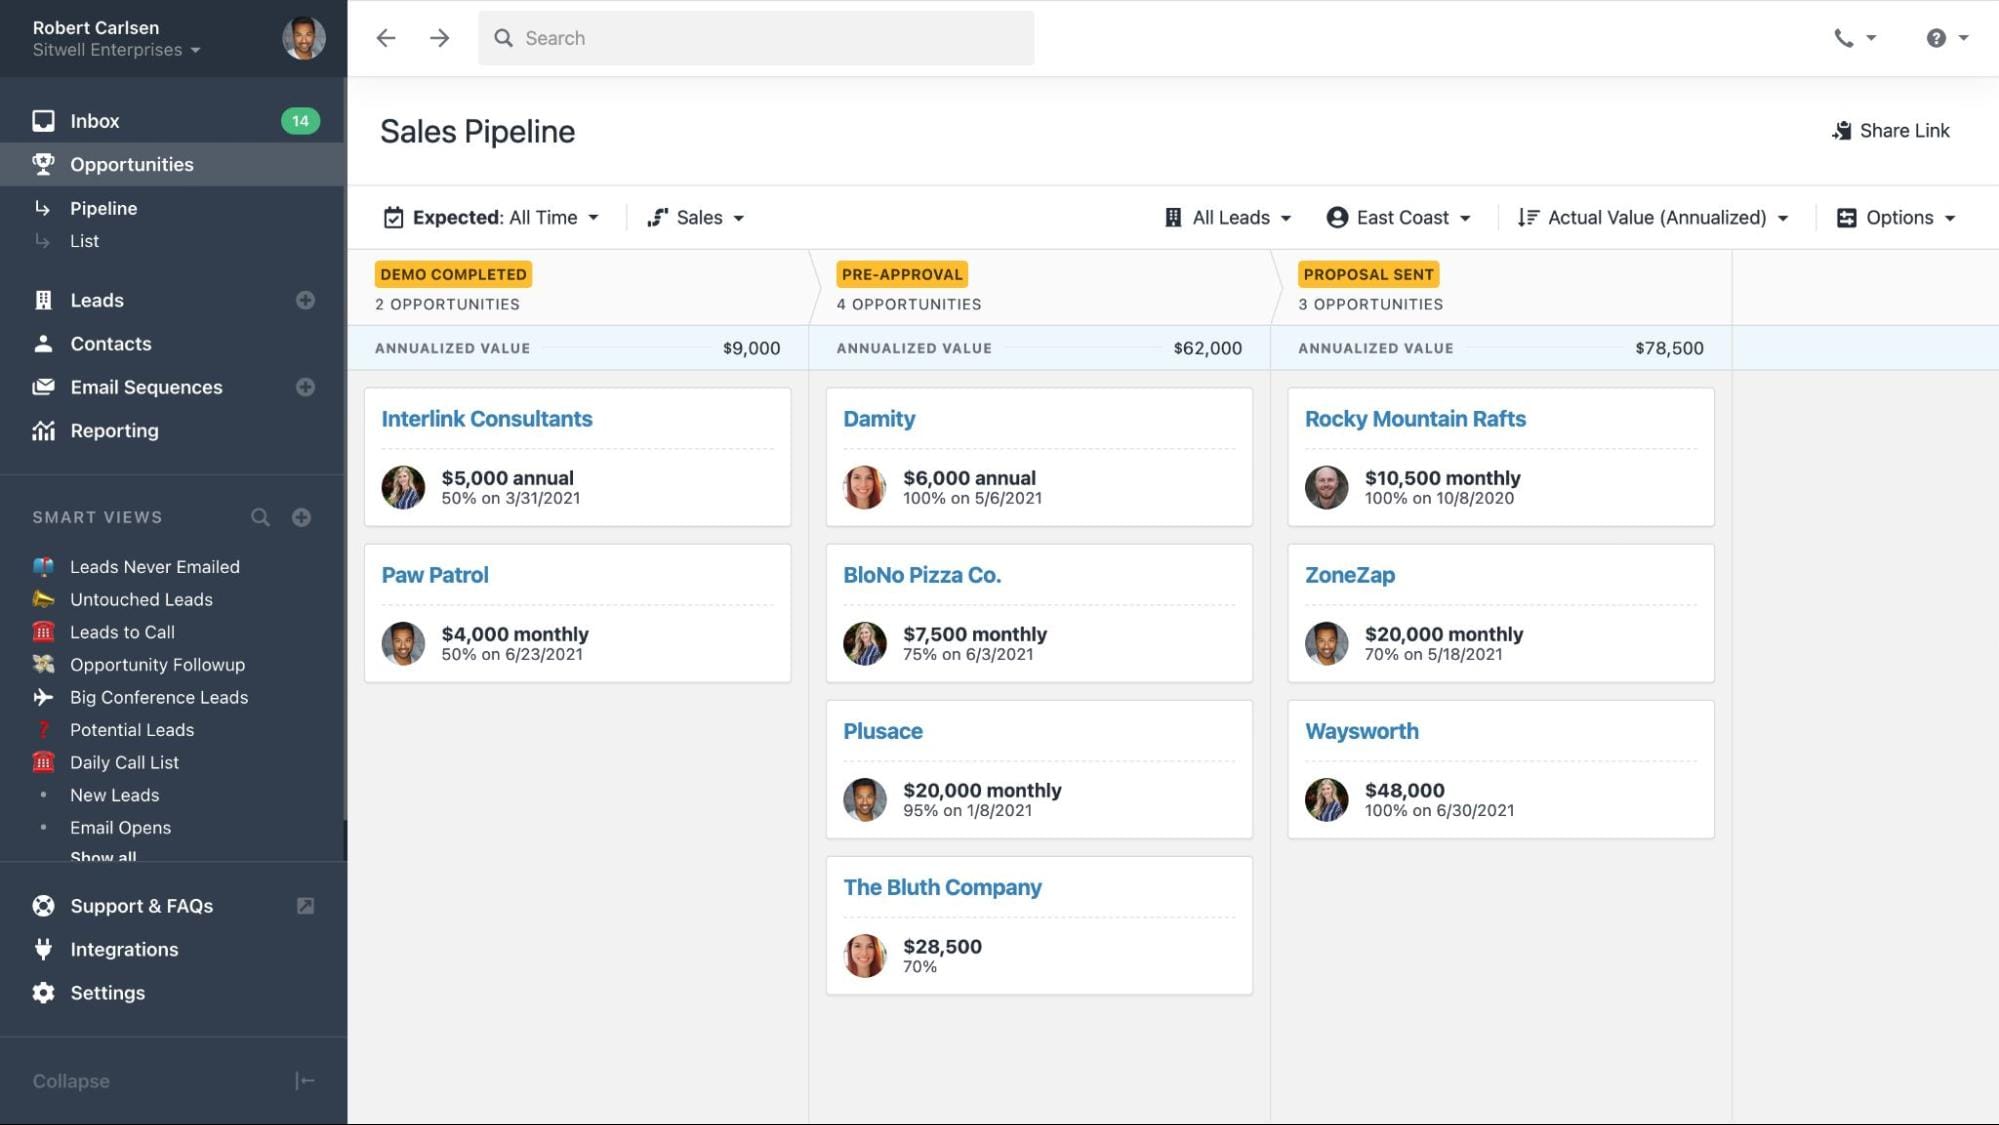Open the Smart Views search magnifier

(260, 517)
